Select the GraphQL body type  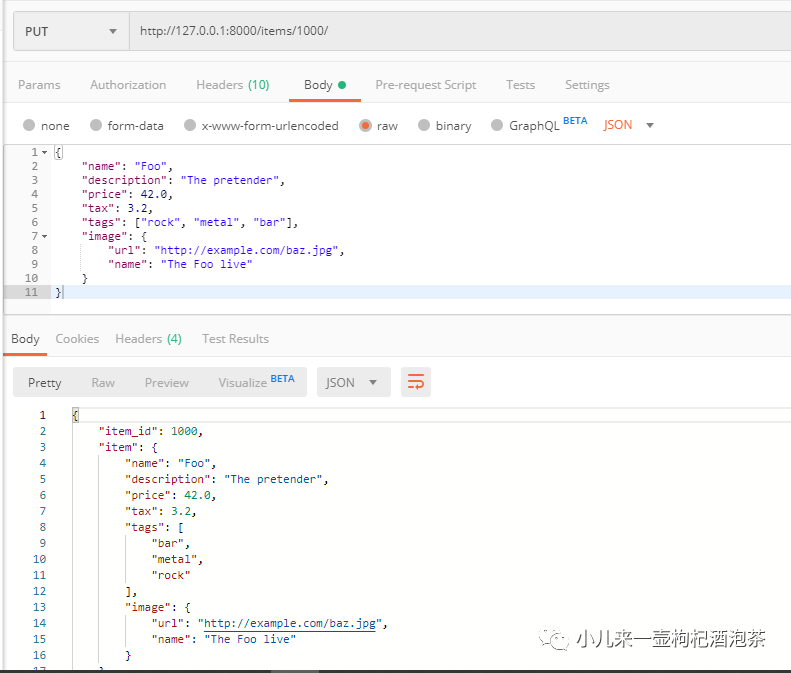point(497,125)
